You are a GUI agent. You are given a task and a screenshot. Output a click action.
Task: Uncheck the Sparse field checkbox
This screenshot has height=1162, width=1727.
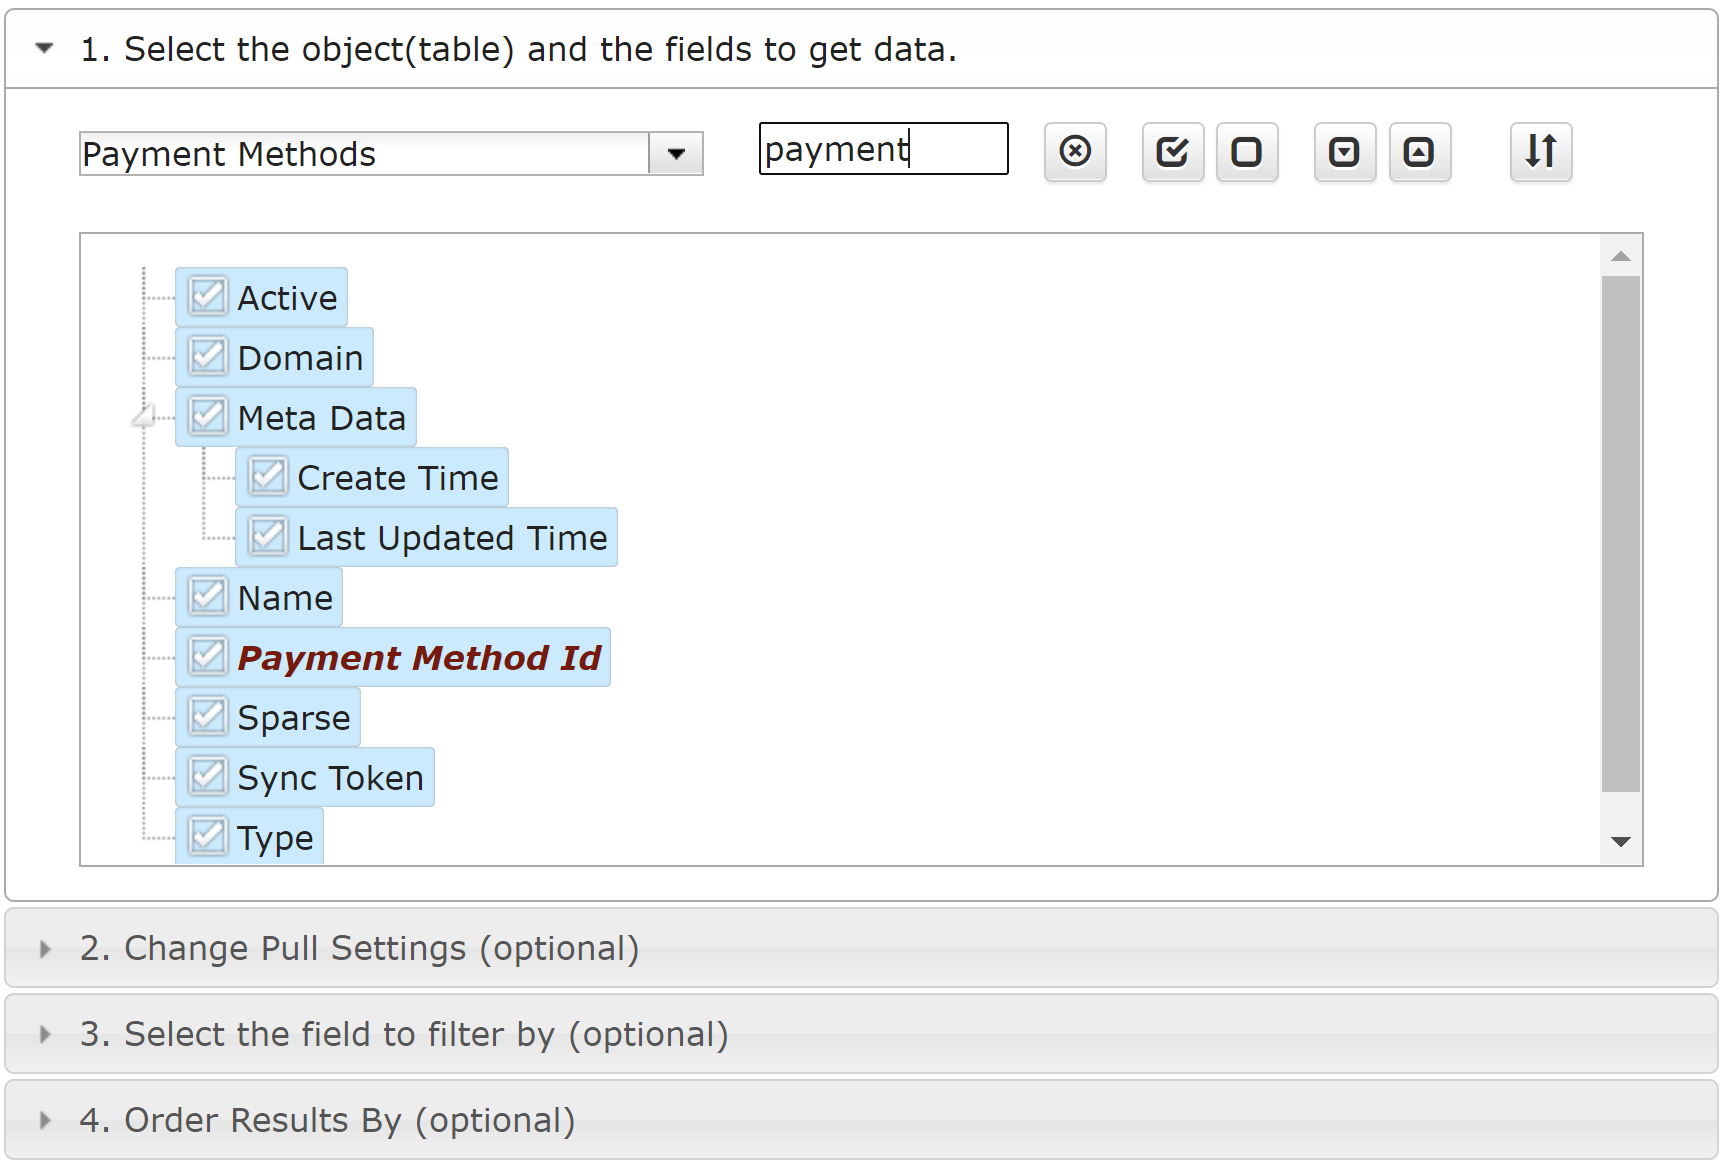click(208, 717)
